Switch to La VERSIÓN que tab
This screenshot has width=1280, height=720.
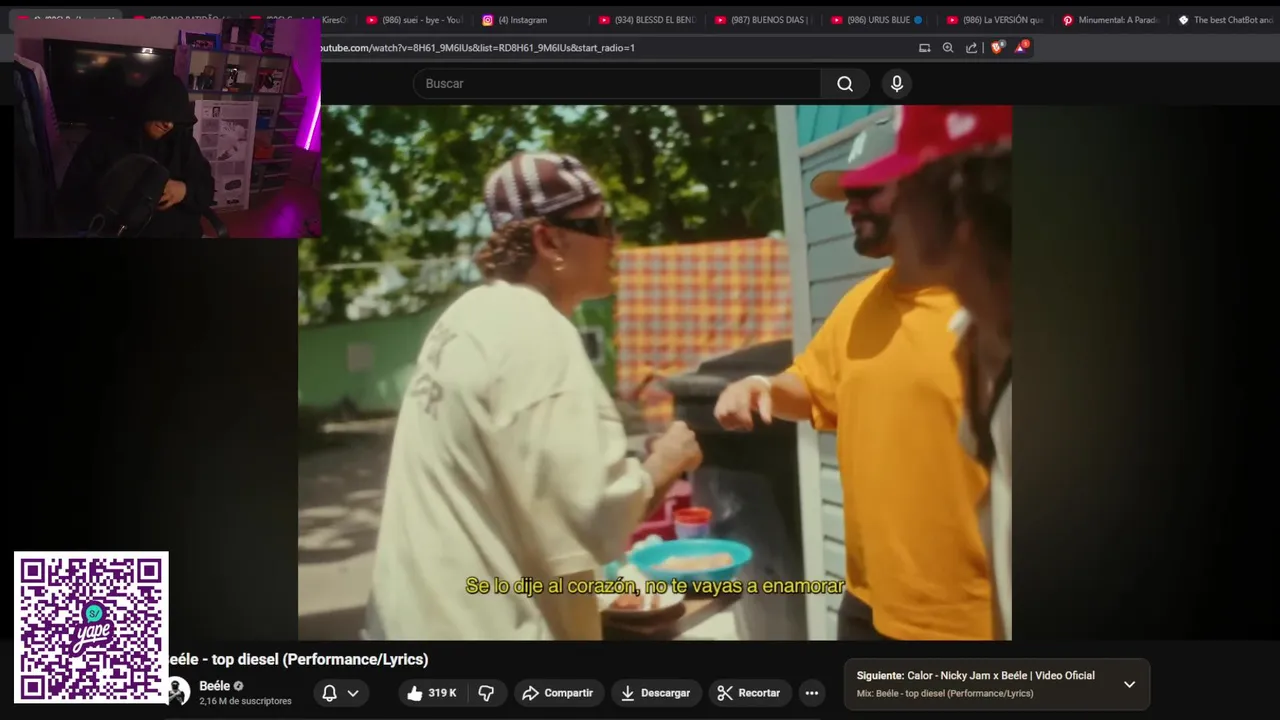996,20
